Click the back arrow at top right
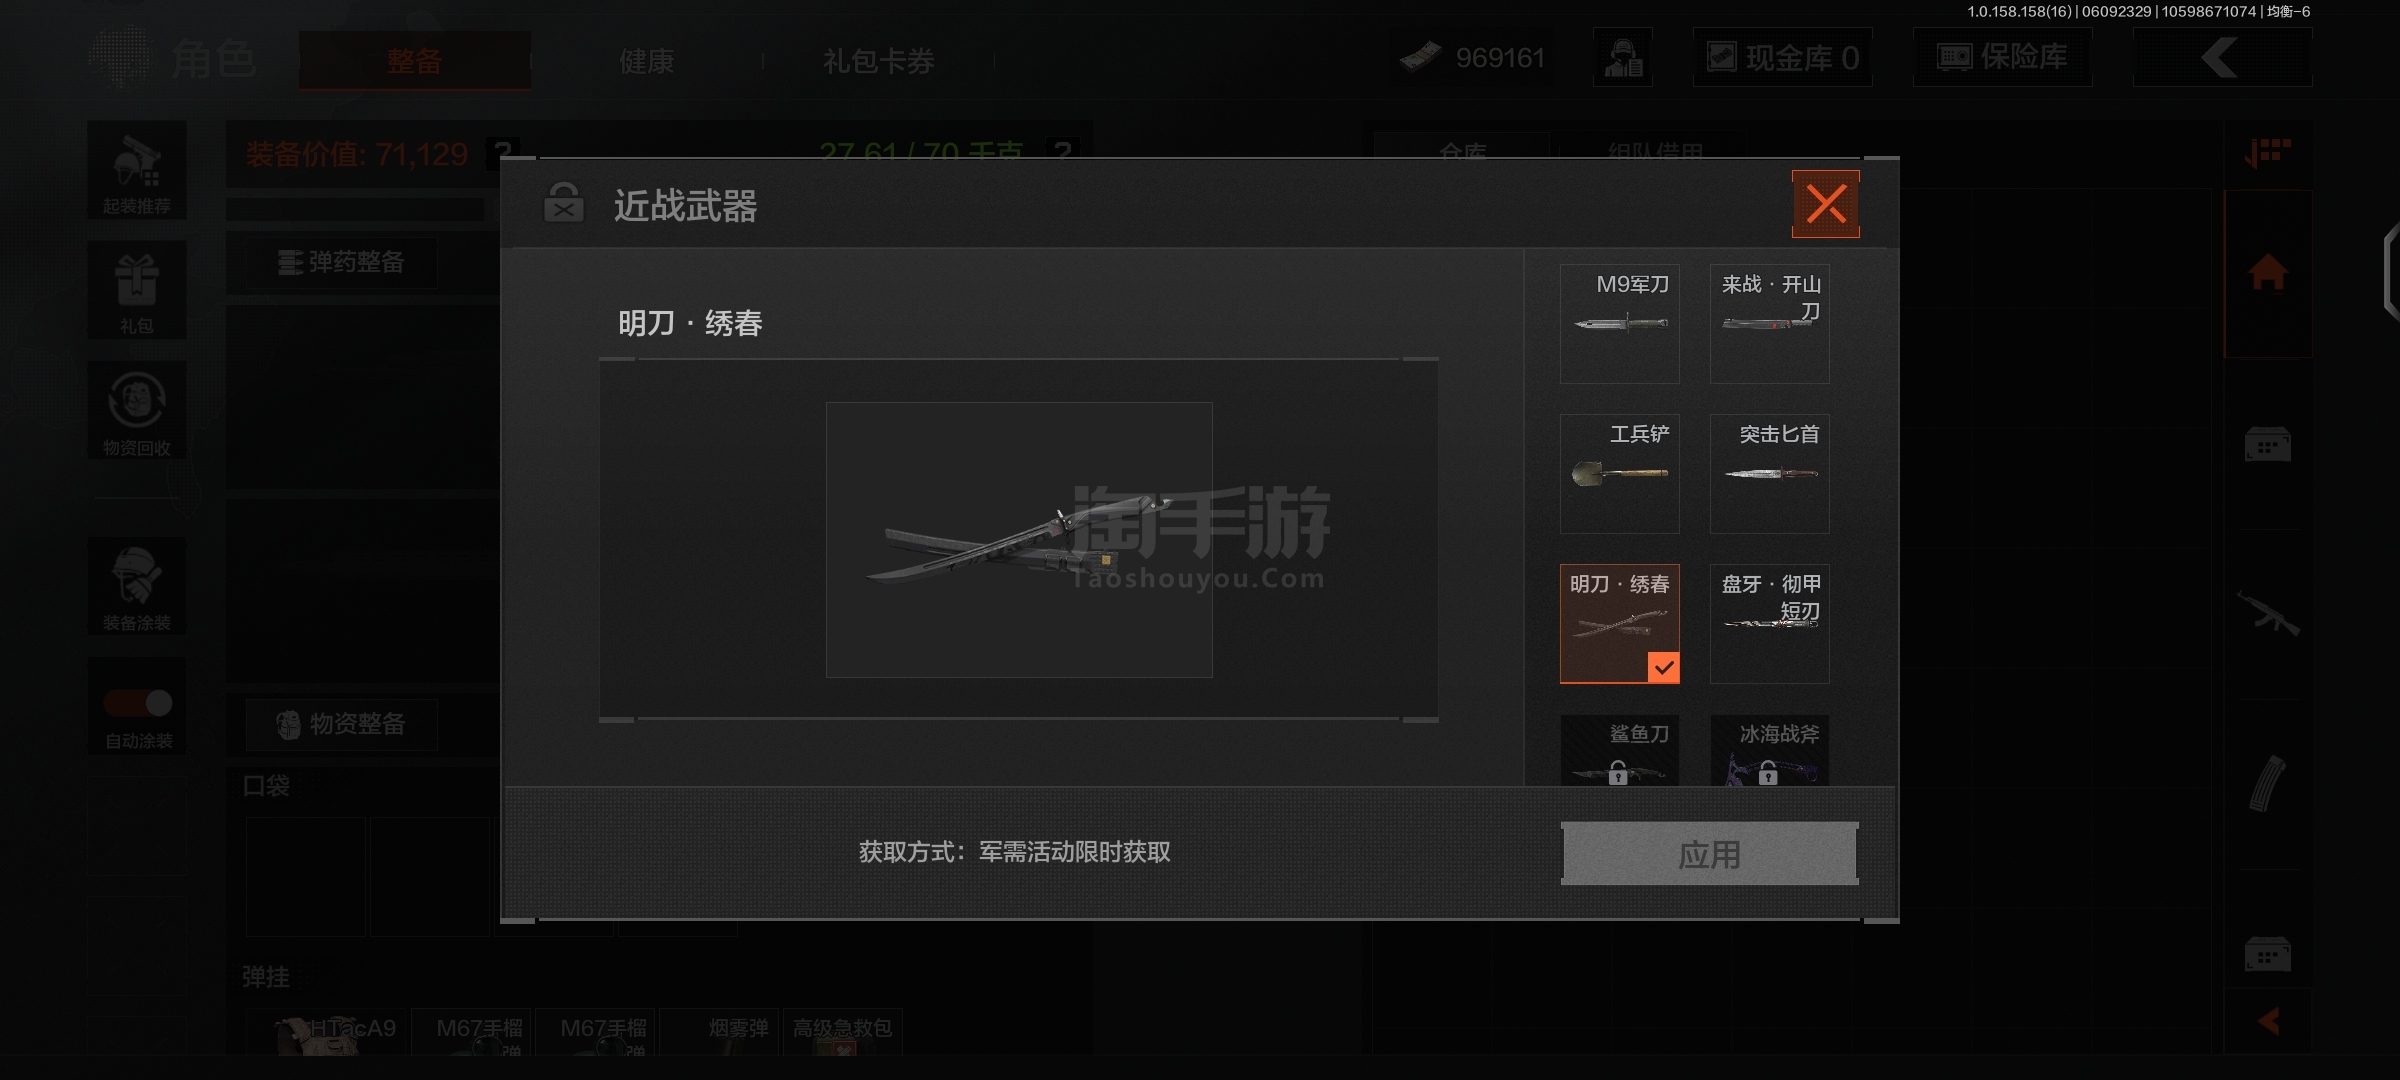 (2221, 57)
